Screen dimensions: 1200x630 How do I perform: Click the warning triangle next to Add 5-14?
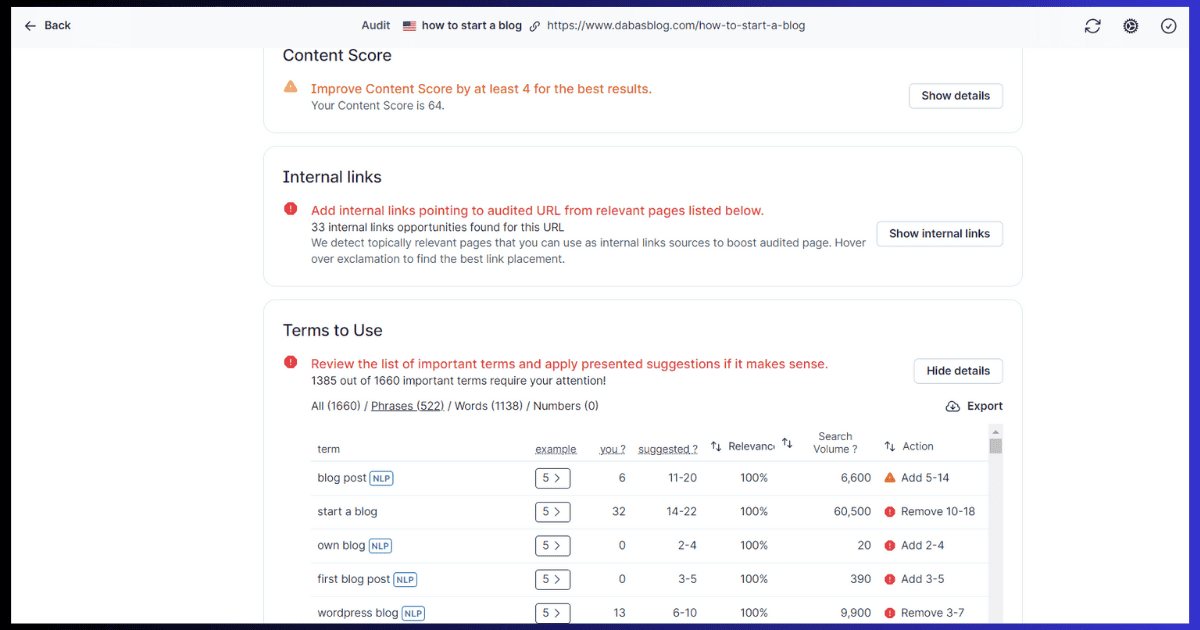pyautogui.click(x=889, y=477)
